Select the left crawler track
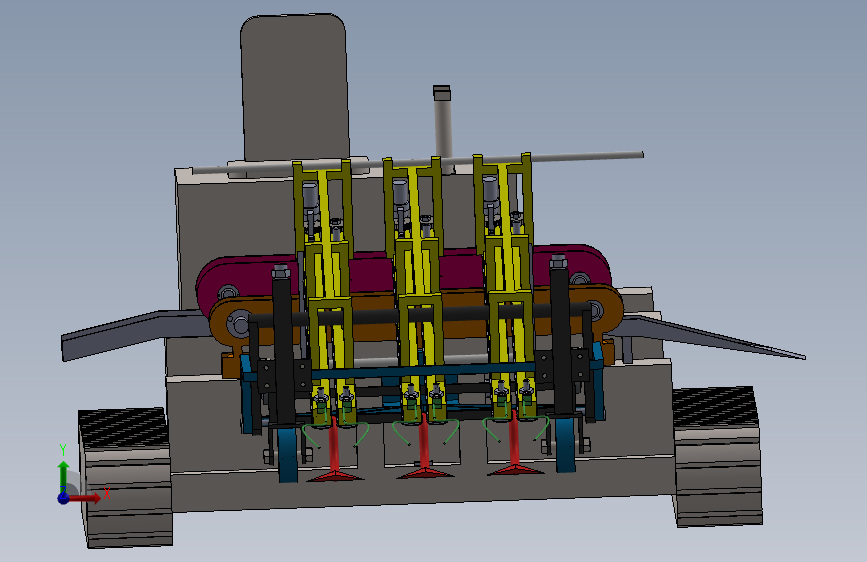Viewport: 867px width, 562px height. coord(126,478)
